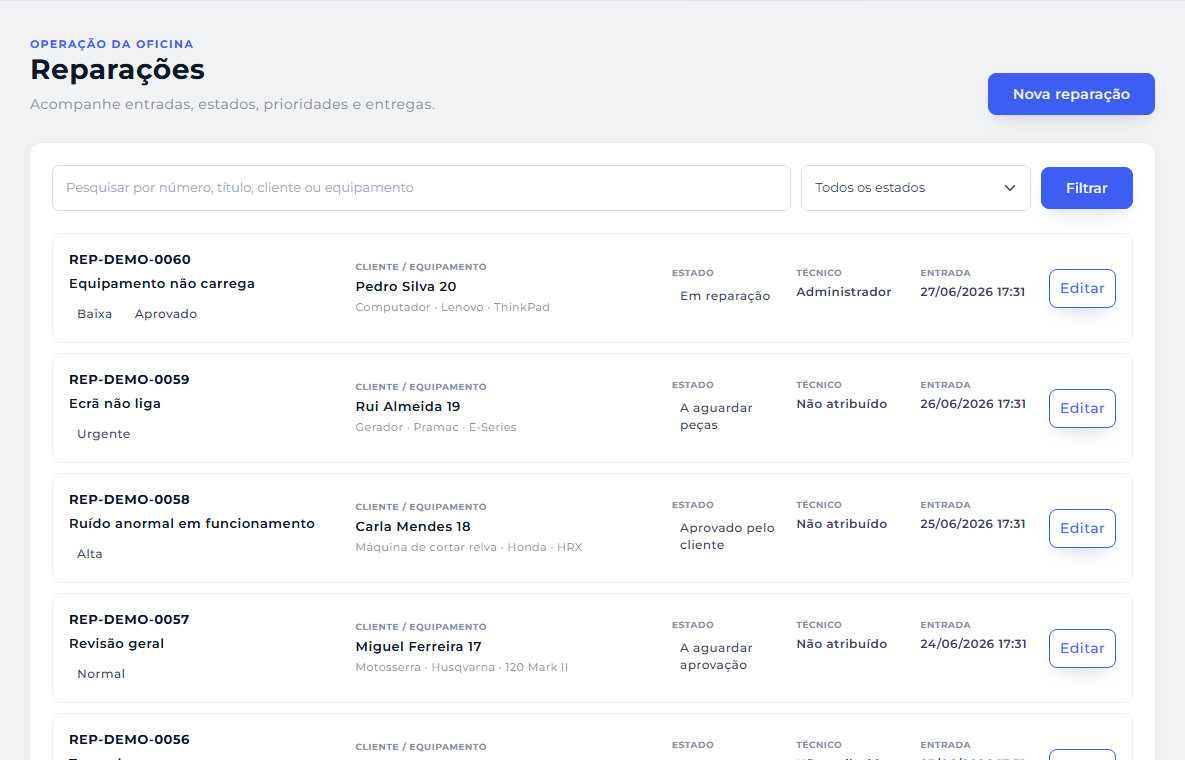Select repair number REP-DEMO-0059
Image resolution: width=1185 pixels, height=760 pixels.
click(129, 380)
